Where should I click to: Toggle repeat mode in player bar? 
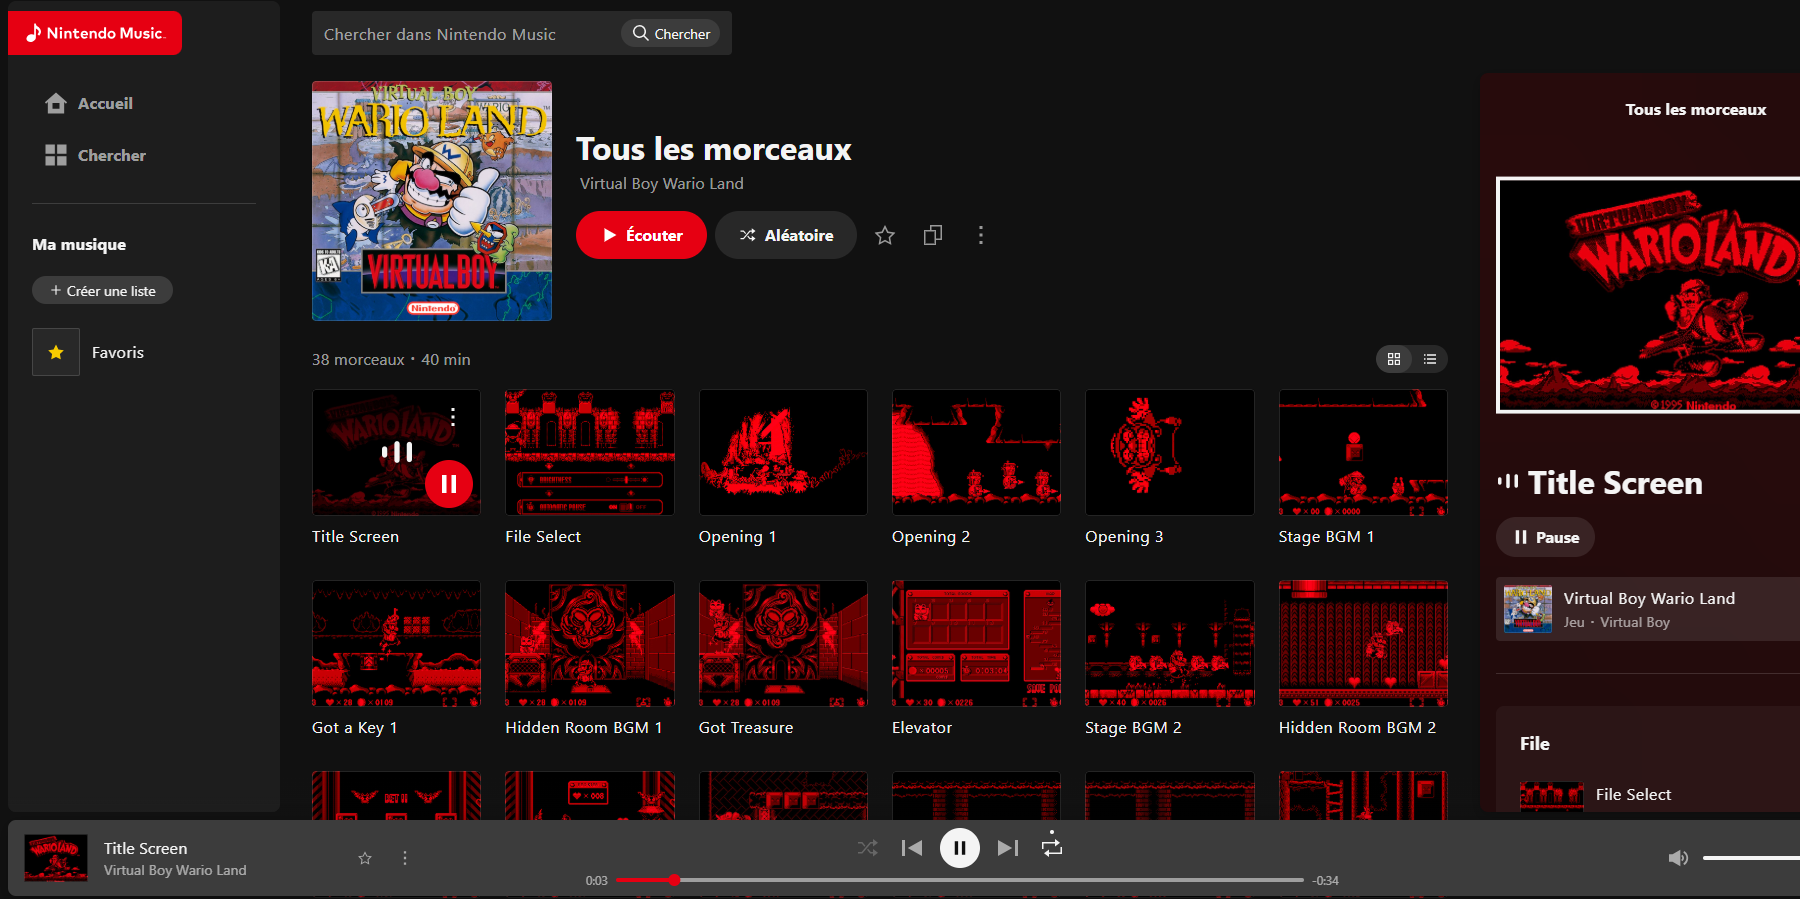click(x=1052, y=846)
